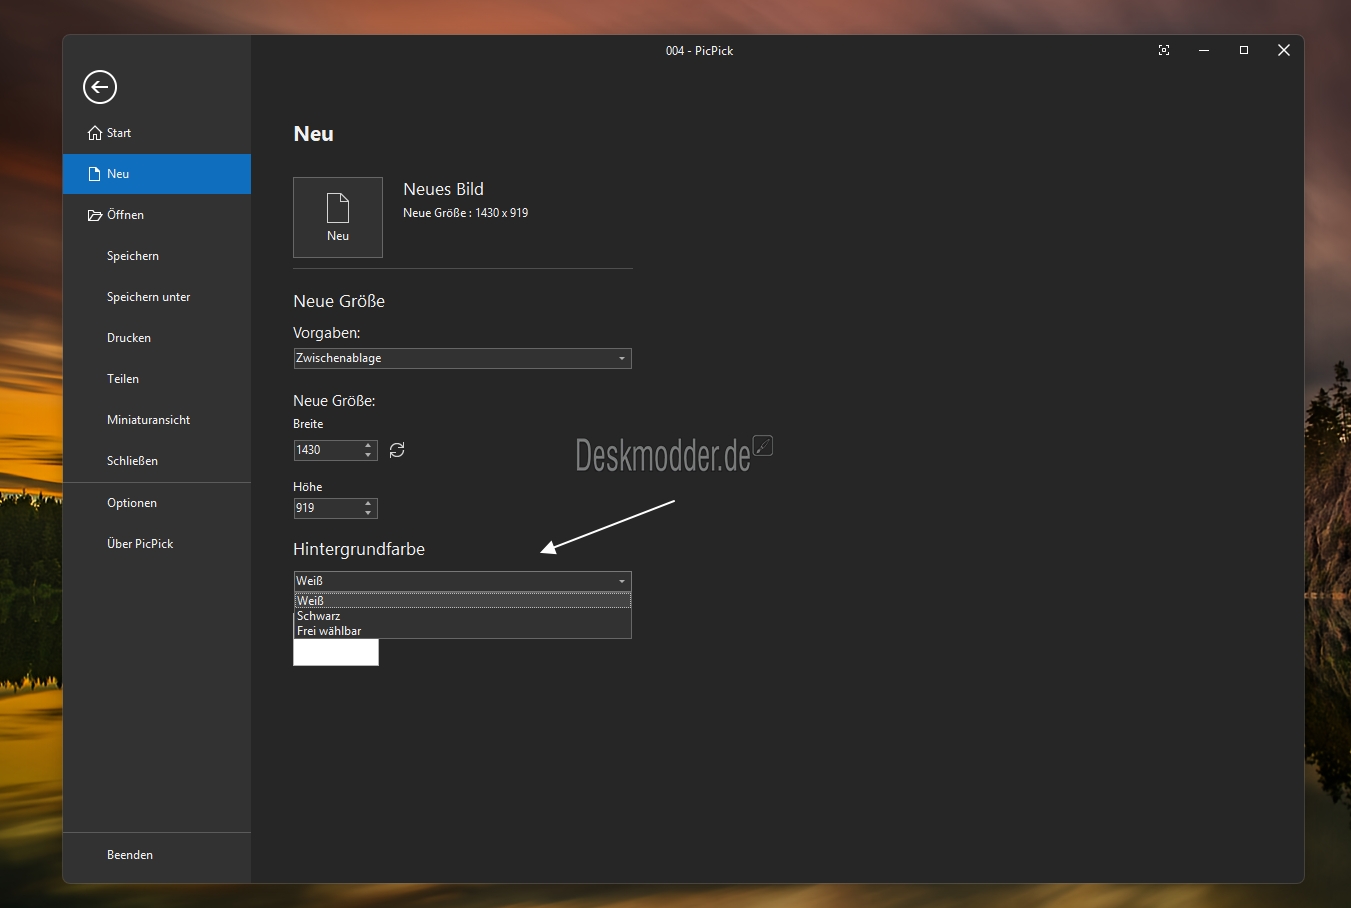Increase Breite with up stepper arrow
1351x908 pixels.
coord(369,445)
